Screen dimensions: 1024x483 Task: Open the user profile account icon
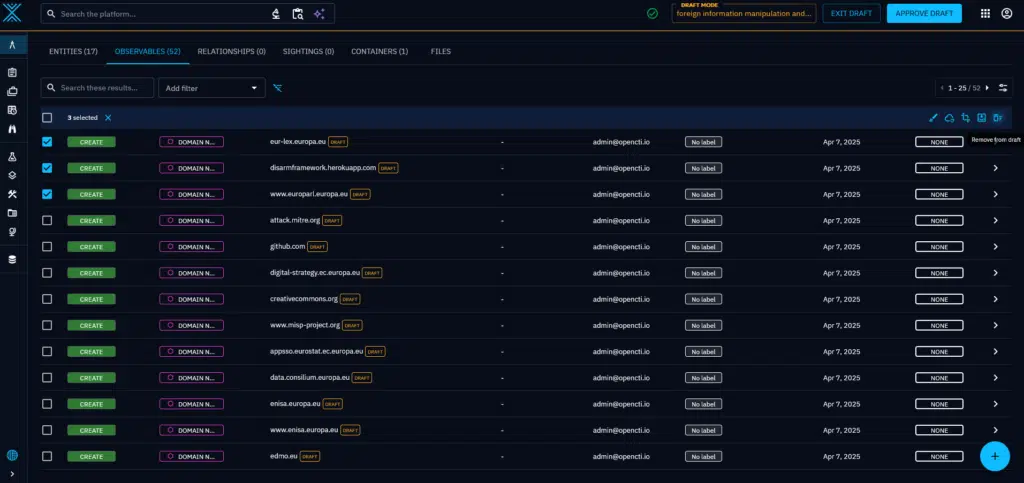click(x=1006, y=14)
